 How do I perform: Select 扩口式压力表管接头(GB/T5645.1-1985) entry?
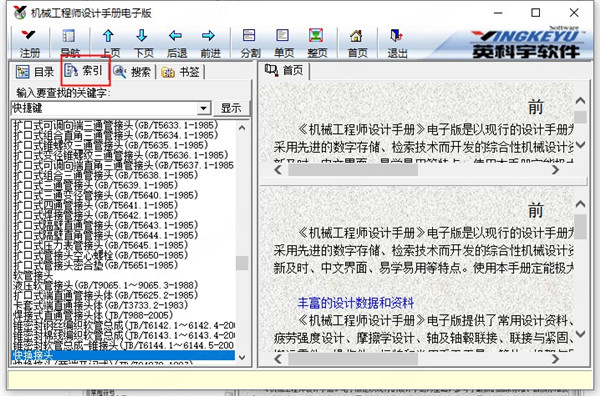(x=101, y=245)
